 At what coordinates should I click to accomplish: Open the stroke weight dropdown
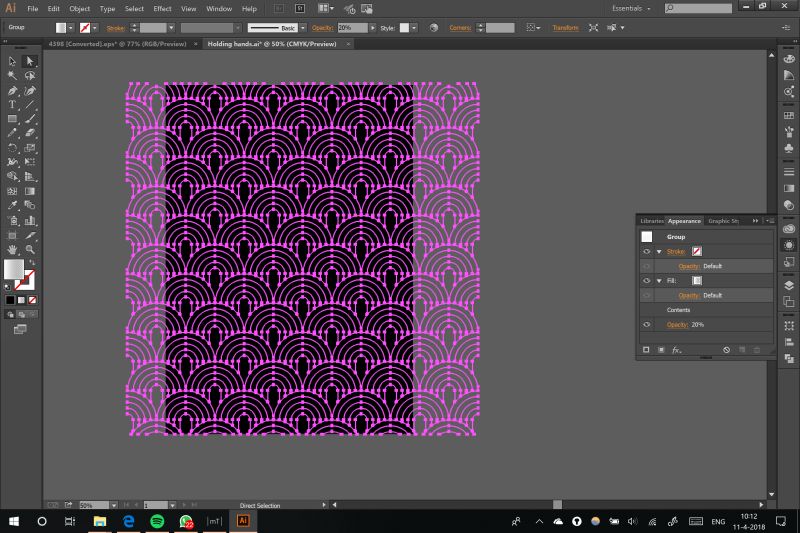coord(171,28)
